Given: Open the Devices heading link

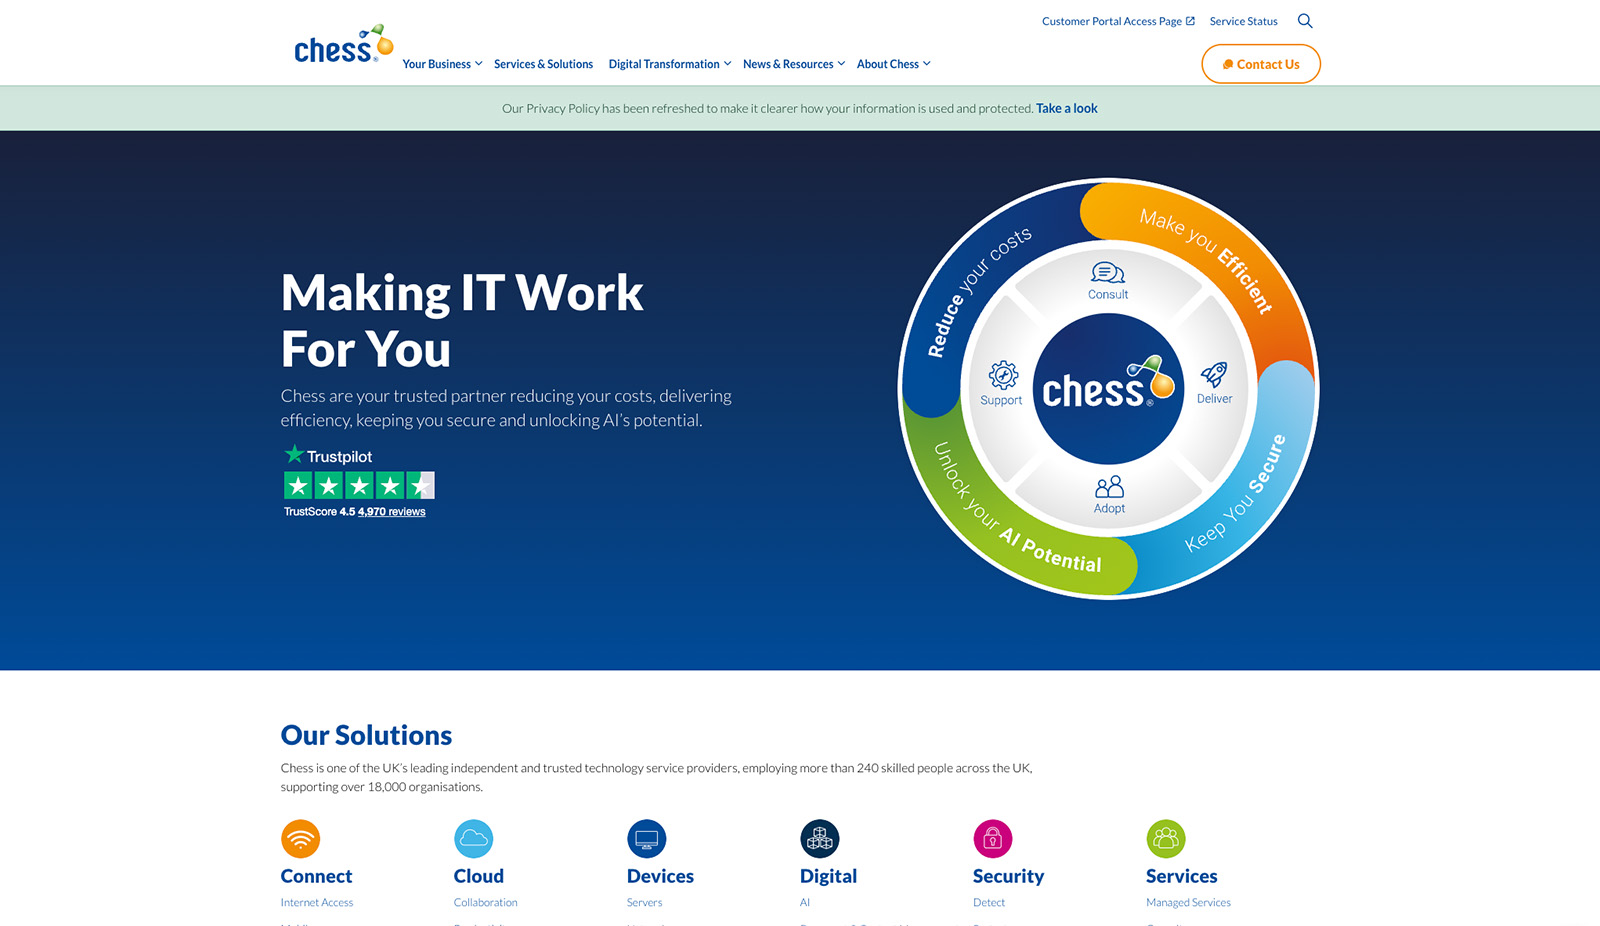Looking at the screenshot, I should 660,876.
